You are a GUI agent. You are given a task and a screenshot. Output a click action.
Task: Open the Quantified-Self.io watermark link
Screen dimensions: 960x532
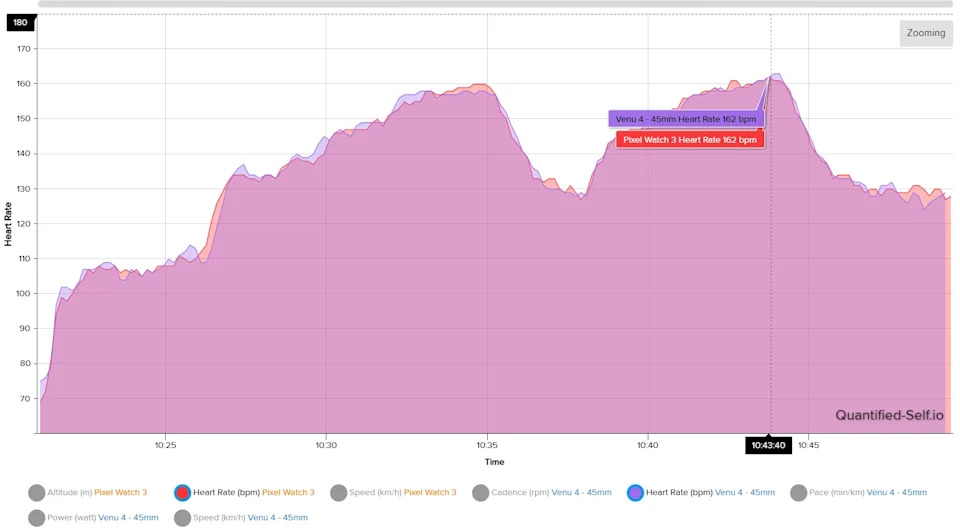[x=889, y=416]
